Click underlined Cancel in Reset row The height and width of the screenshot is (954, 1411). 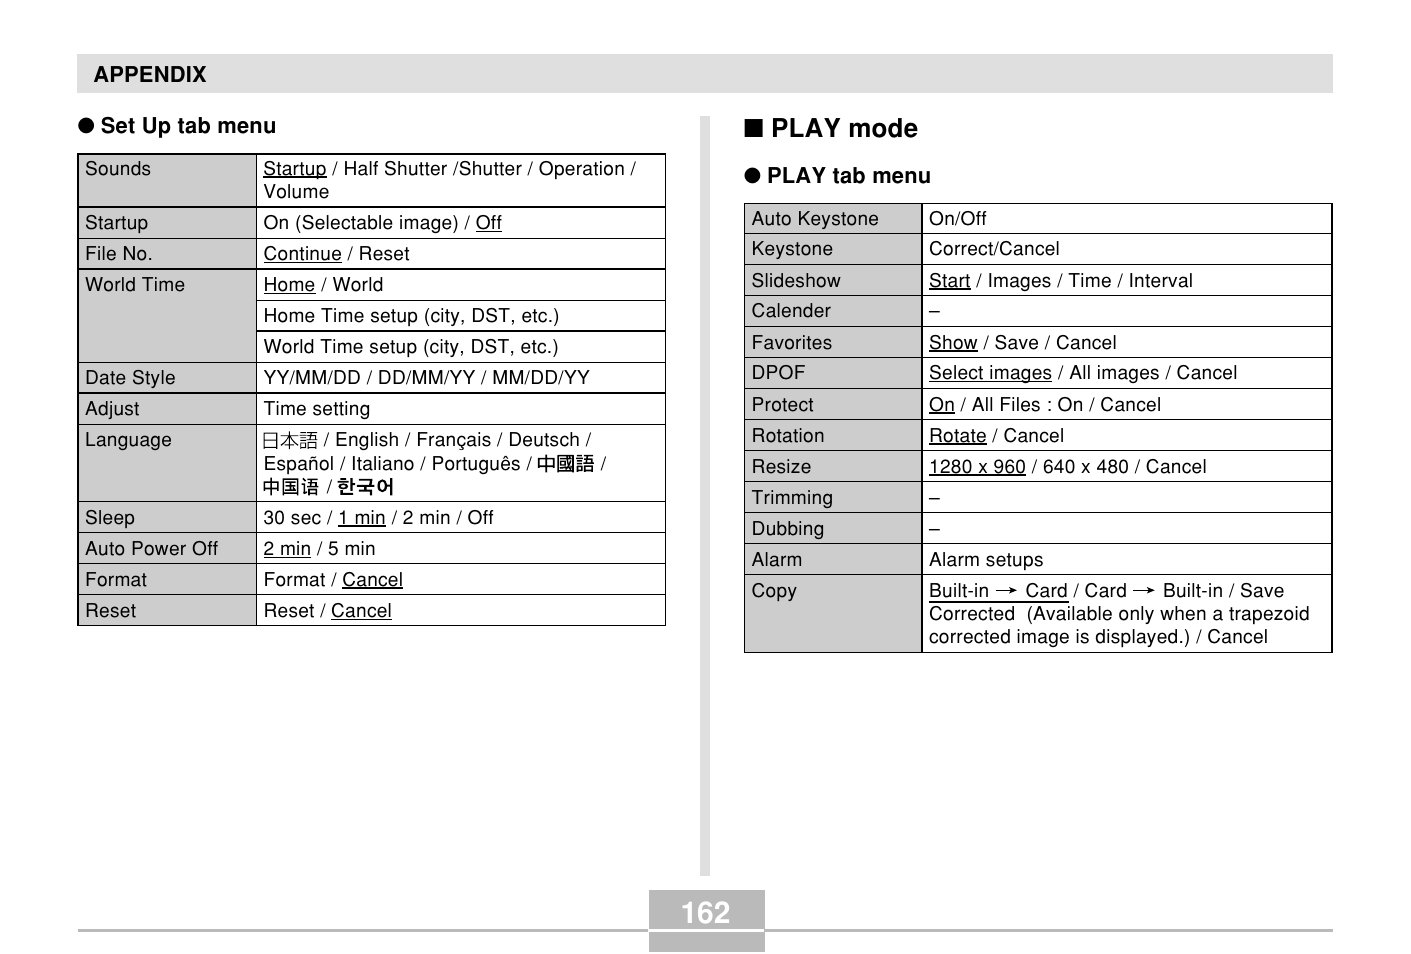(x=361, y=611)
